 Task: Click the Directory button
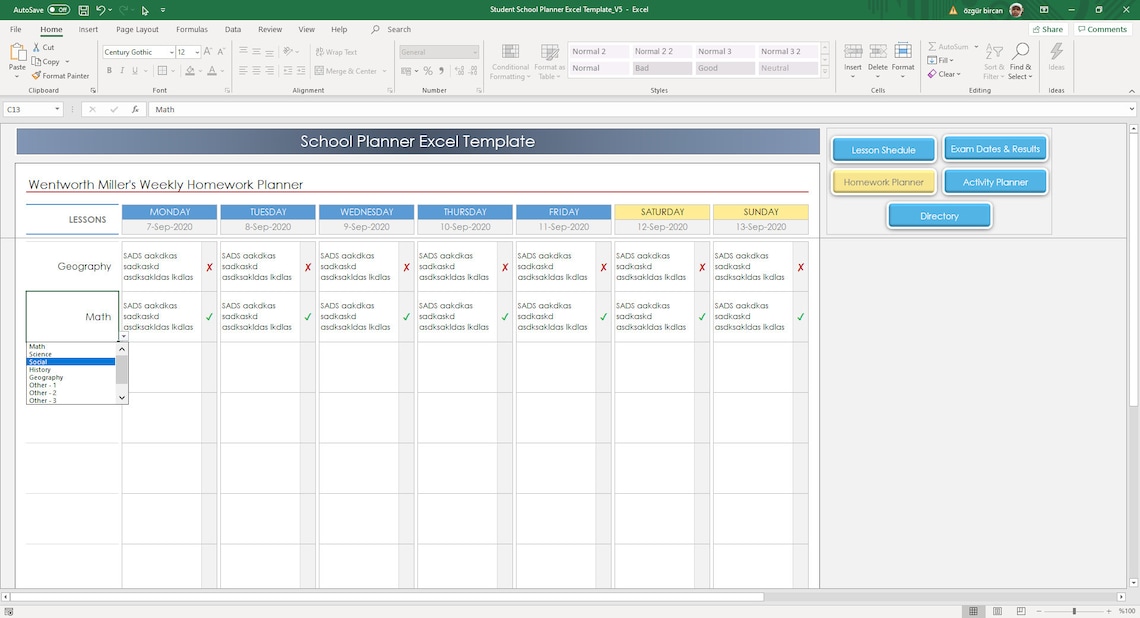point(938,215)
